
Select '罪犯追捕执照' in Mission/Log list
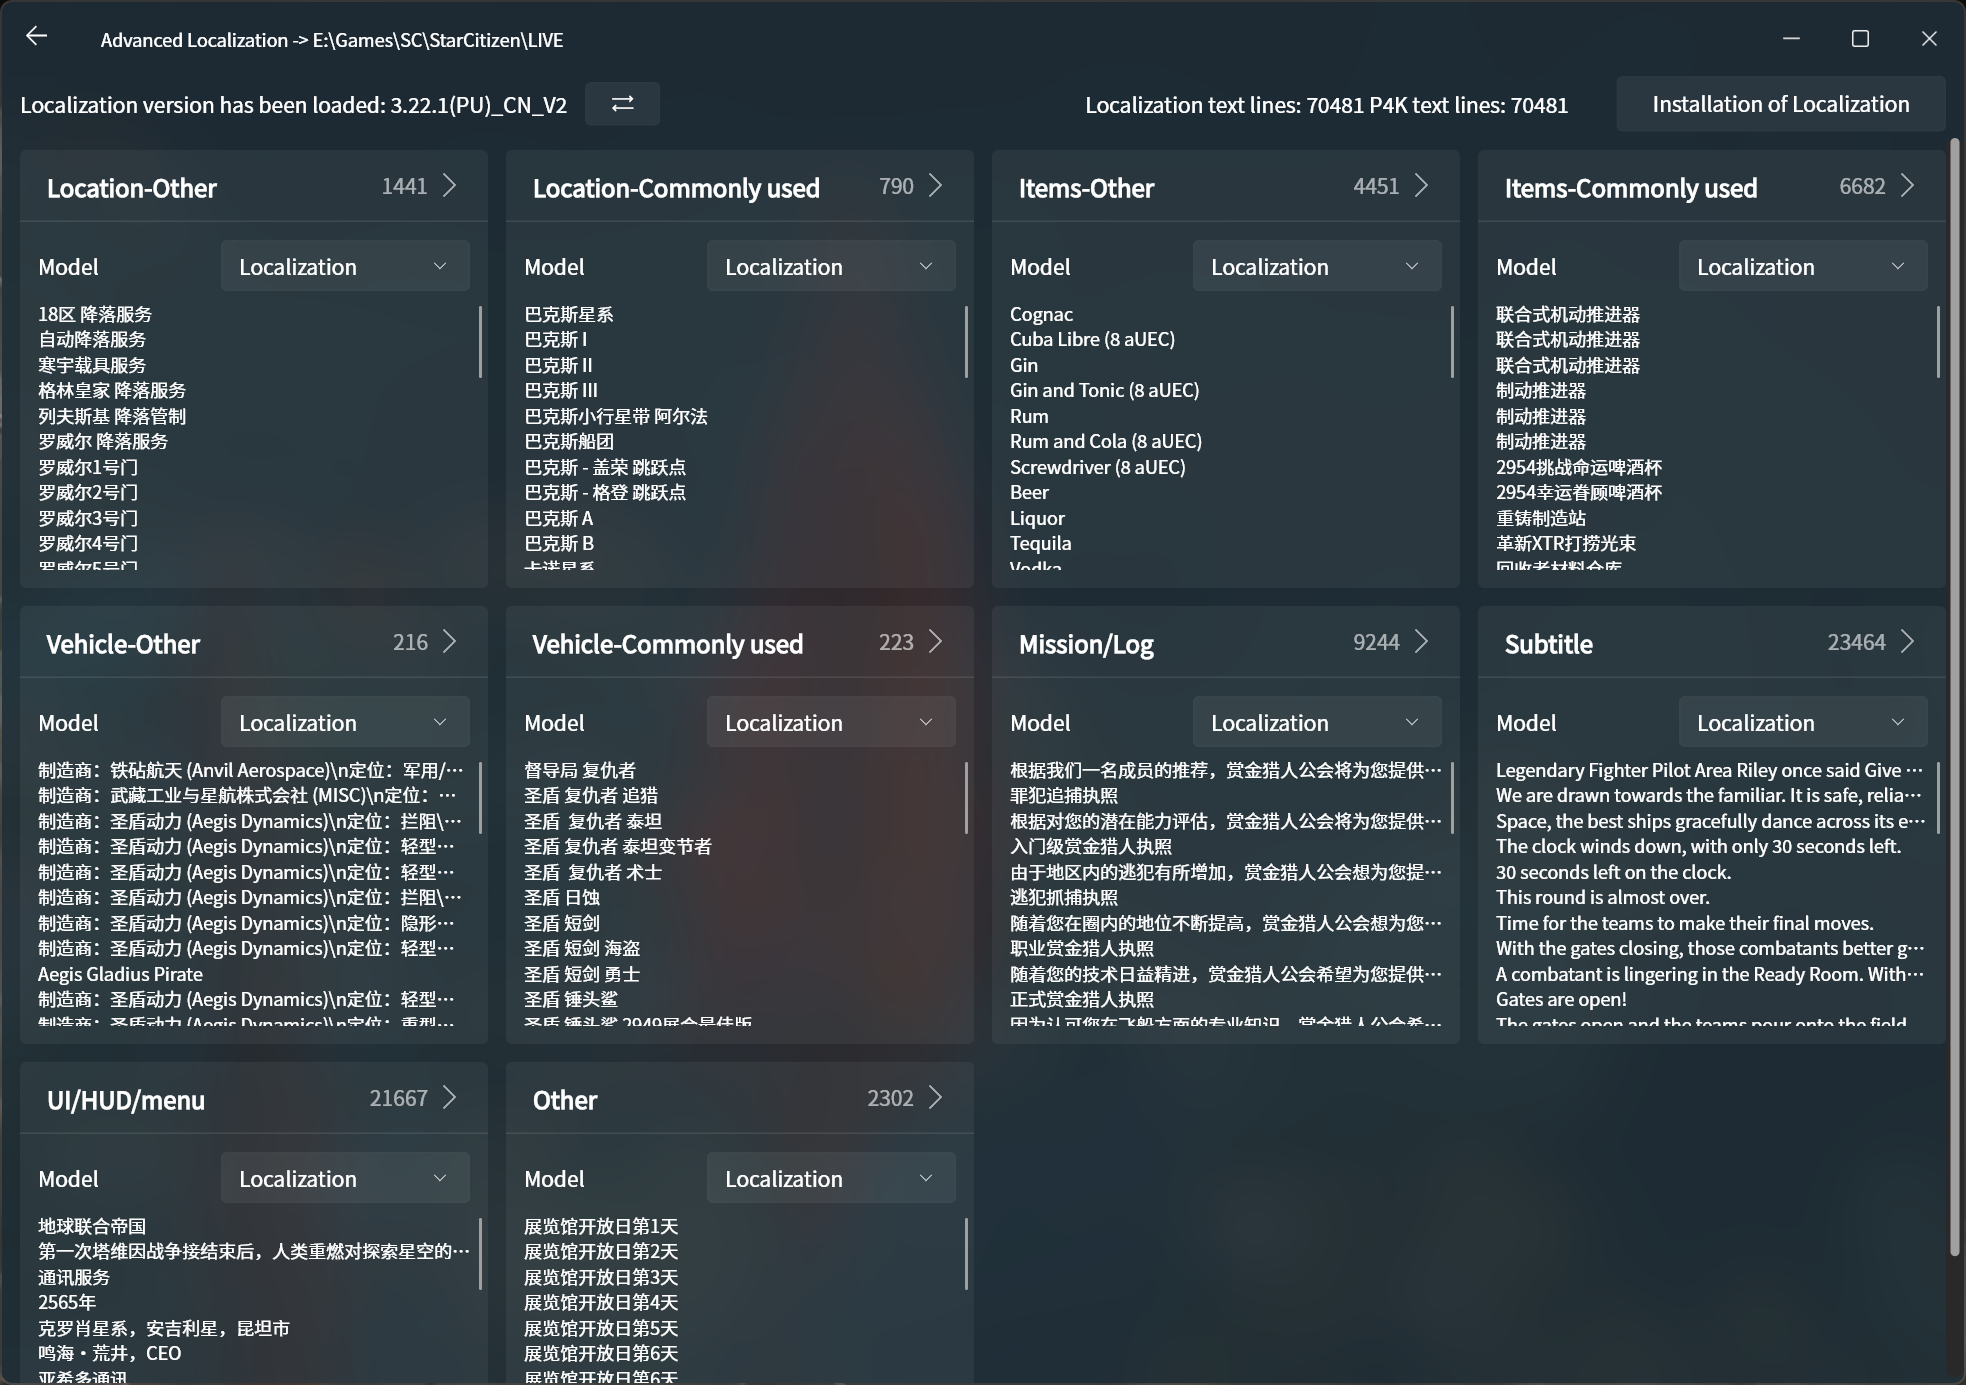tap(1064, 795)
